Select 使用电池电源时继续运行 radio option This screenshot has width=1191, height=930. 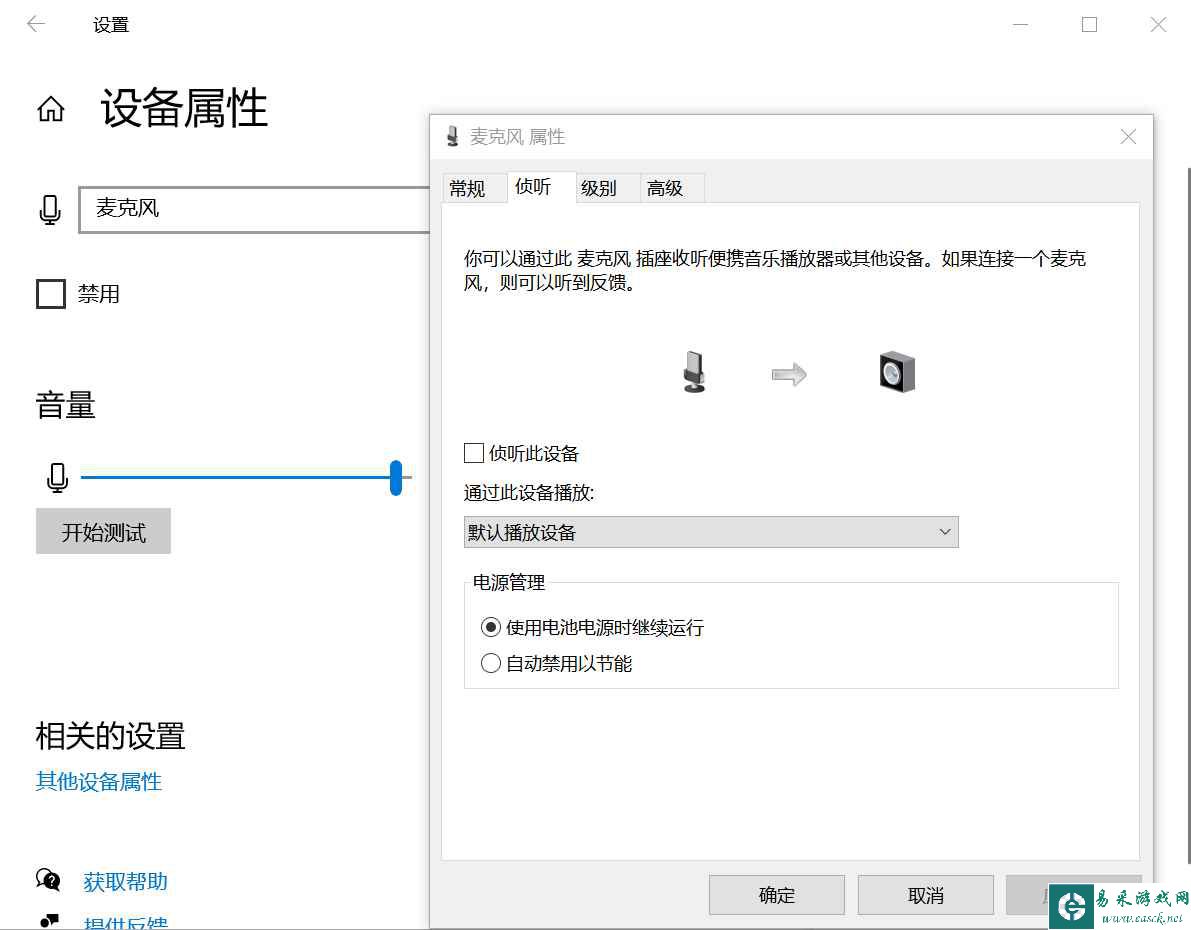[x=490, y=627]
